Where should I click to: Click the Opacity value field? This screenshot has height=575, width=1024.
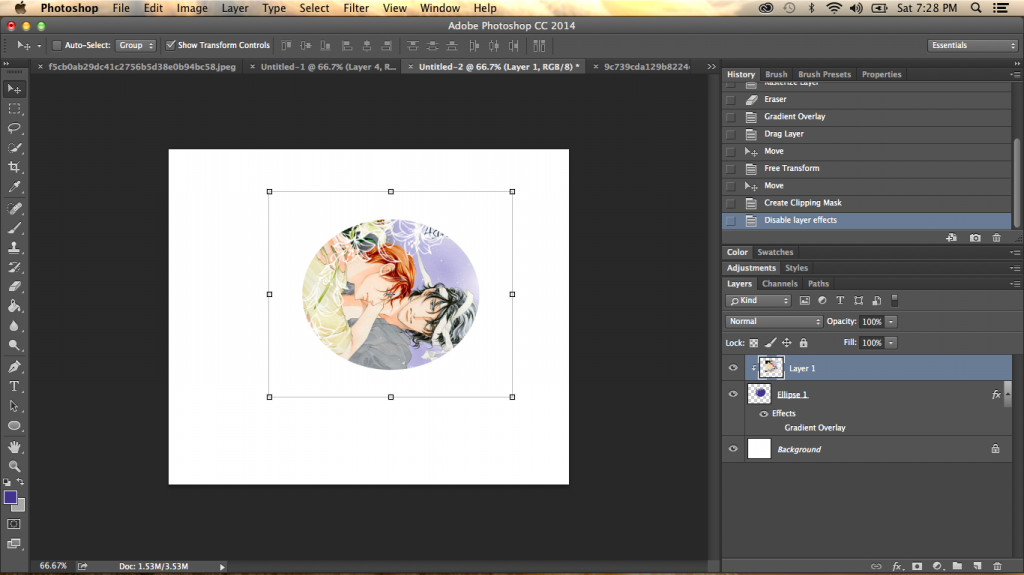pyautogui.click(x=871, y=321)
